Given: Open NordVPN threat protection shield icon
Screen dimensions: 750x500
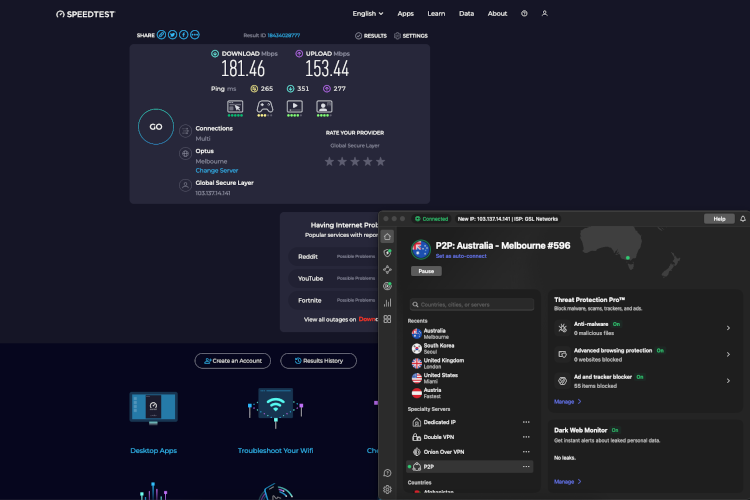Looking at the screenshot, I should pos(387,253).
